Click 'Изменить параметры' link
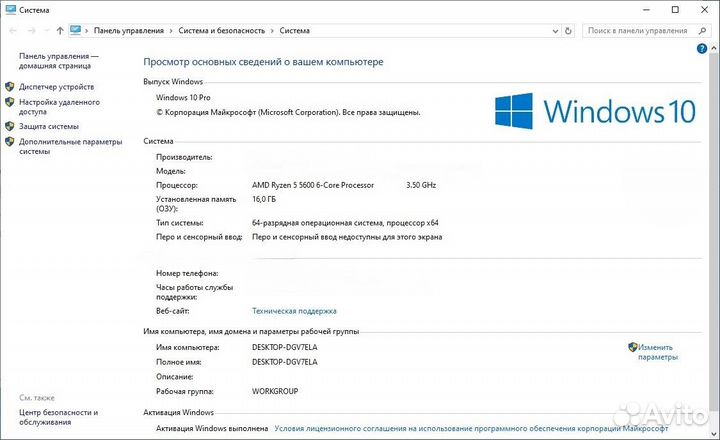This screenshot has height=440, width=720. pyautogui.click(x=657, y=351)
